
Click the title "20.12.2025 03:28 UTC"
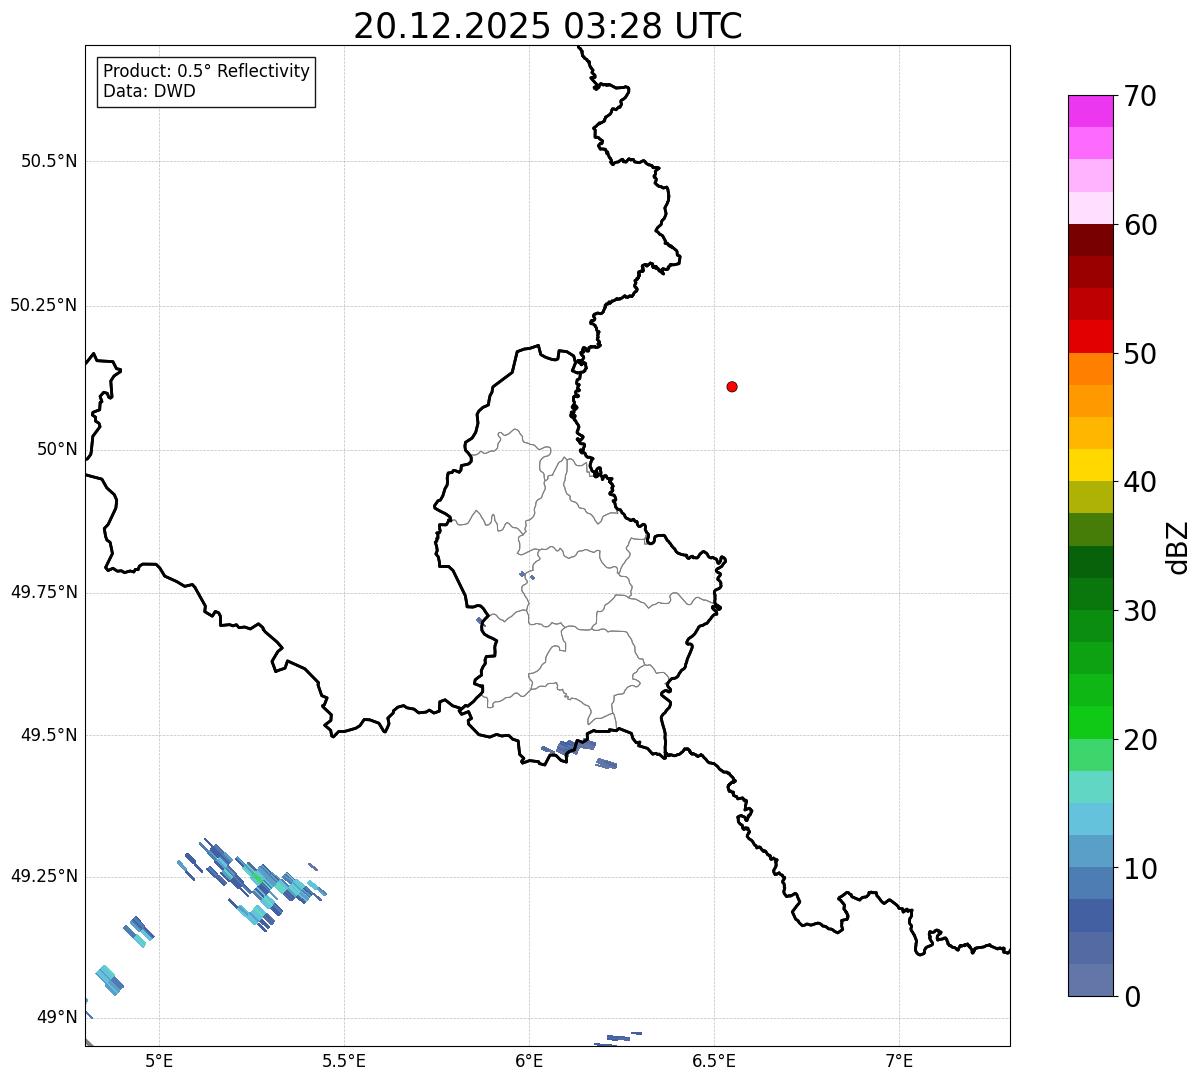click(x=548, y=26)
